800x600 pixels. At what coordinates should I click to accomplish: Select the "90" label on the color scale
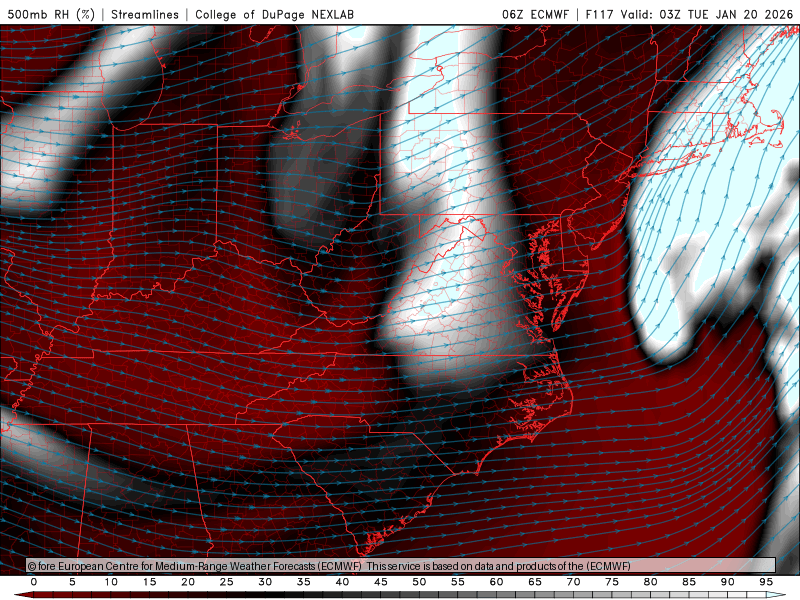coord(728,582)
